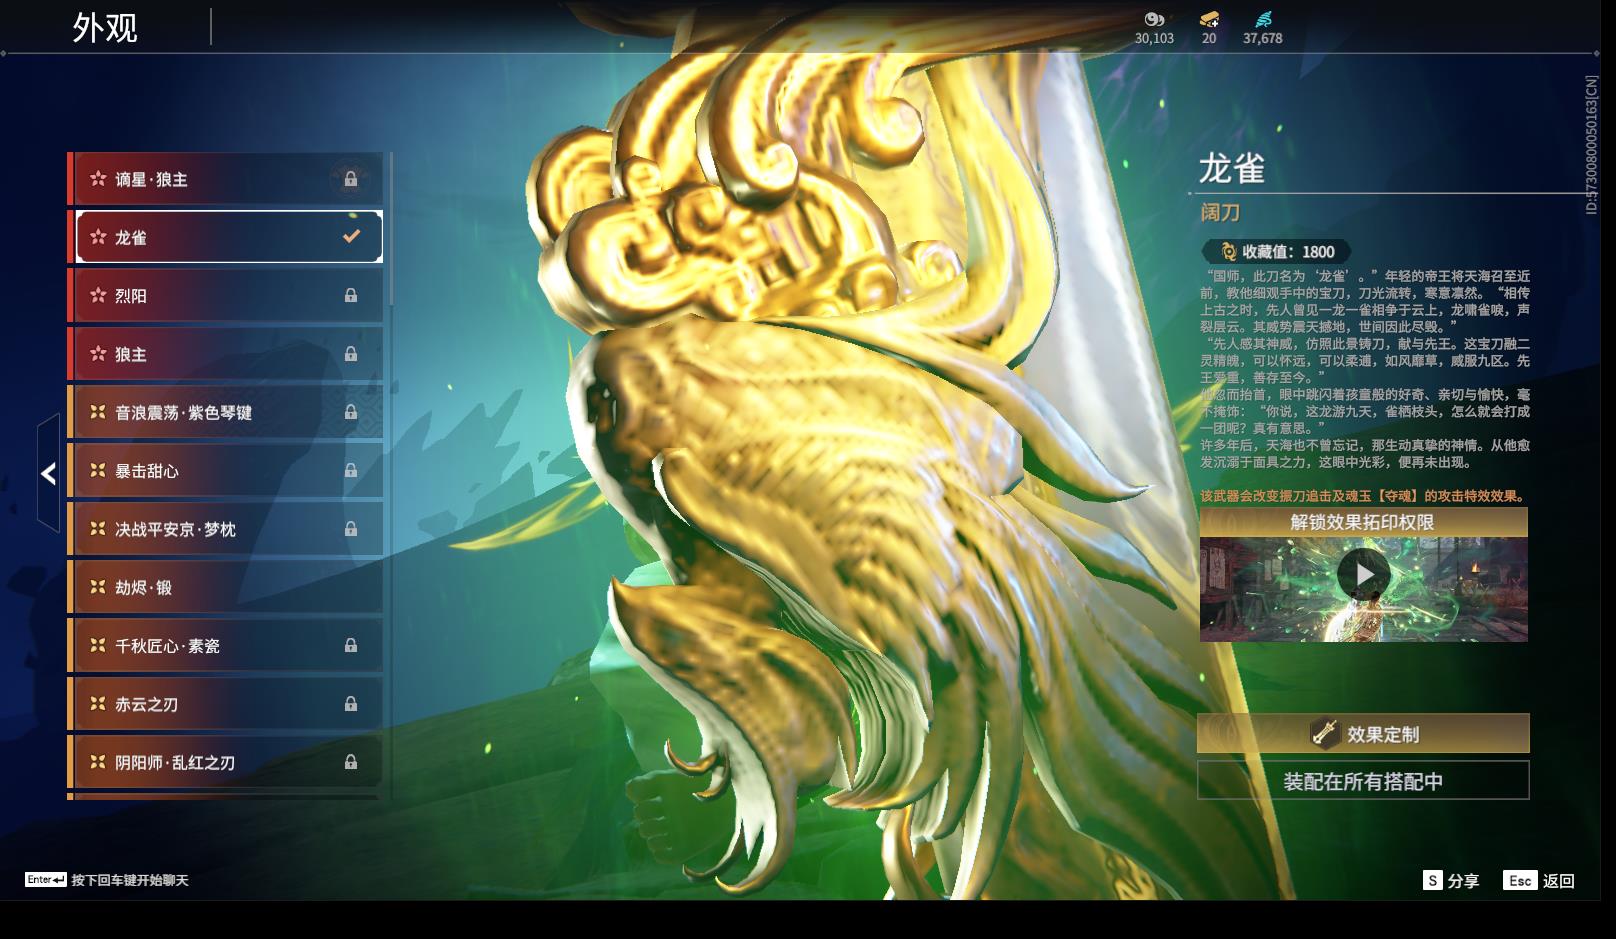Click the 37,678 currency amount
Screen dimensions: 1616x939
tap(1262, 38)
